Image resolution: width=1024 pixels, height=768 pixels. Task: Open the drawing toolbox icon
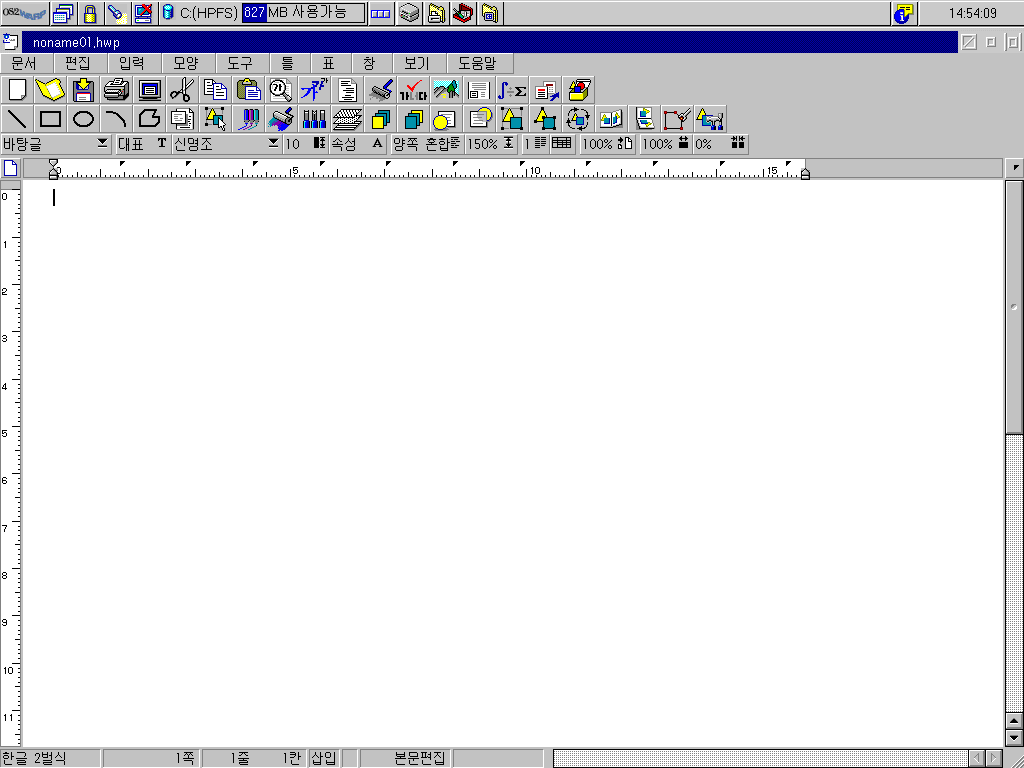coord(577,90)
